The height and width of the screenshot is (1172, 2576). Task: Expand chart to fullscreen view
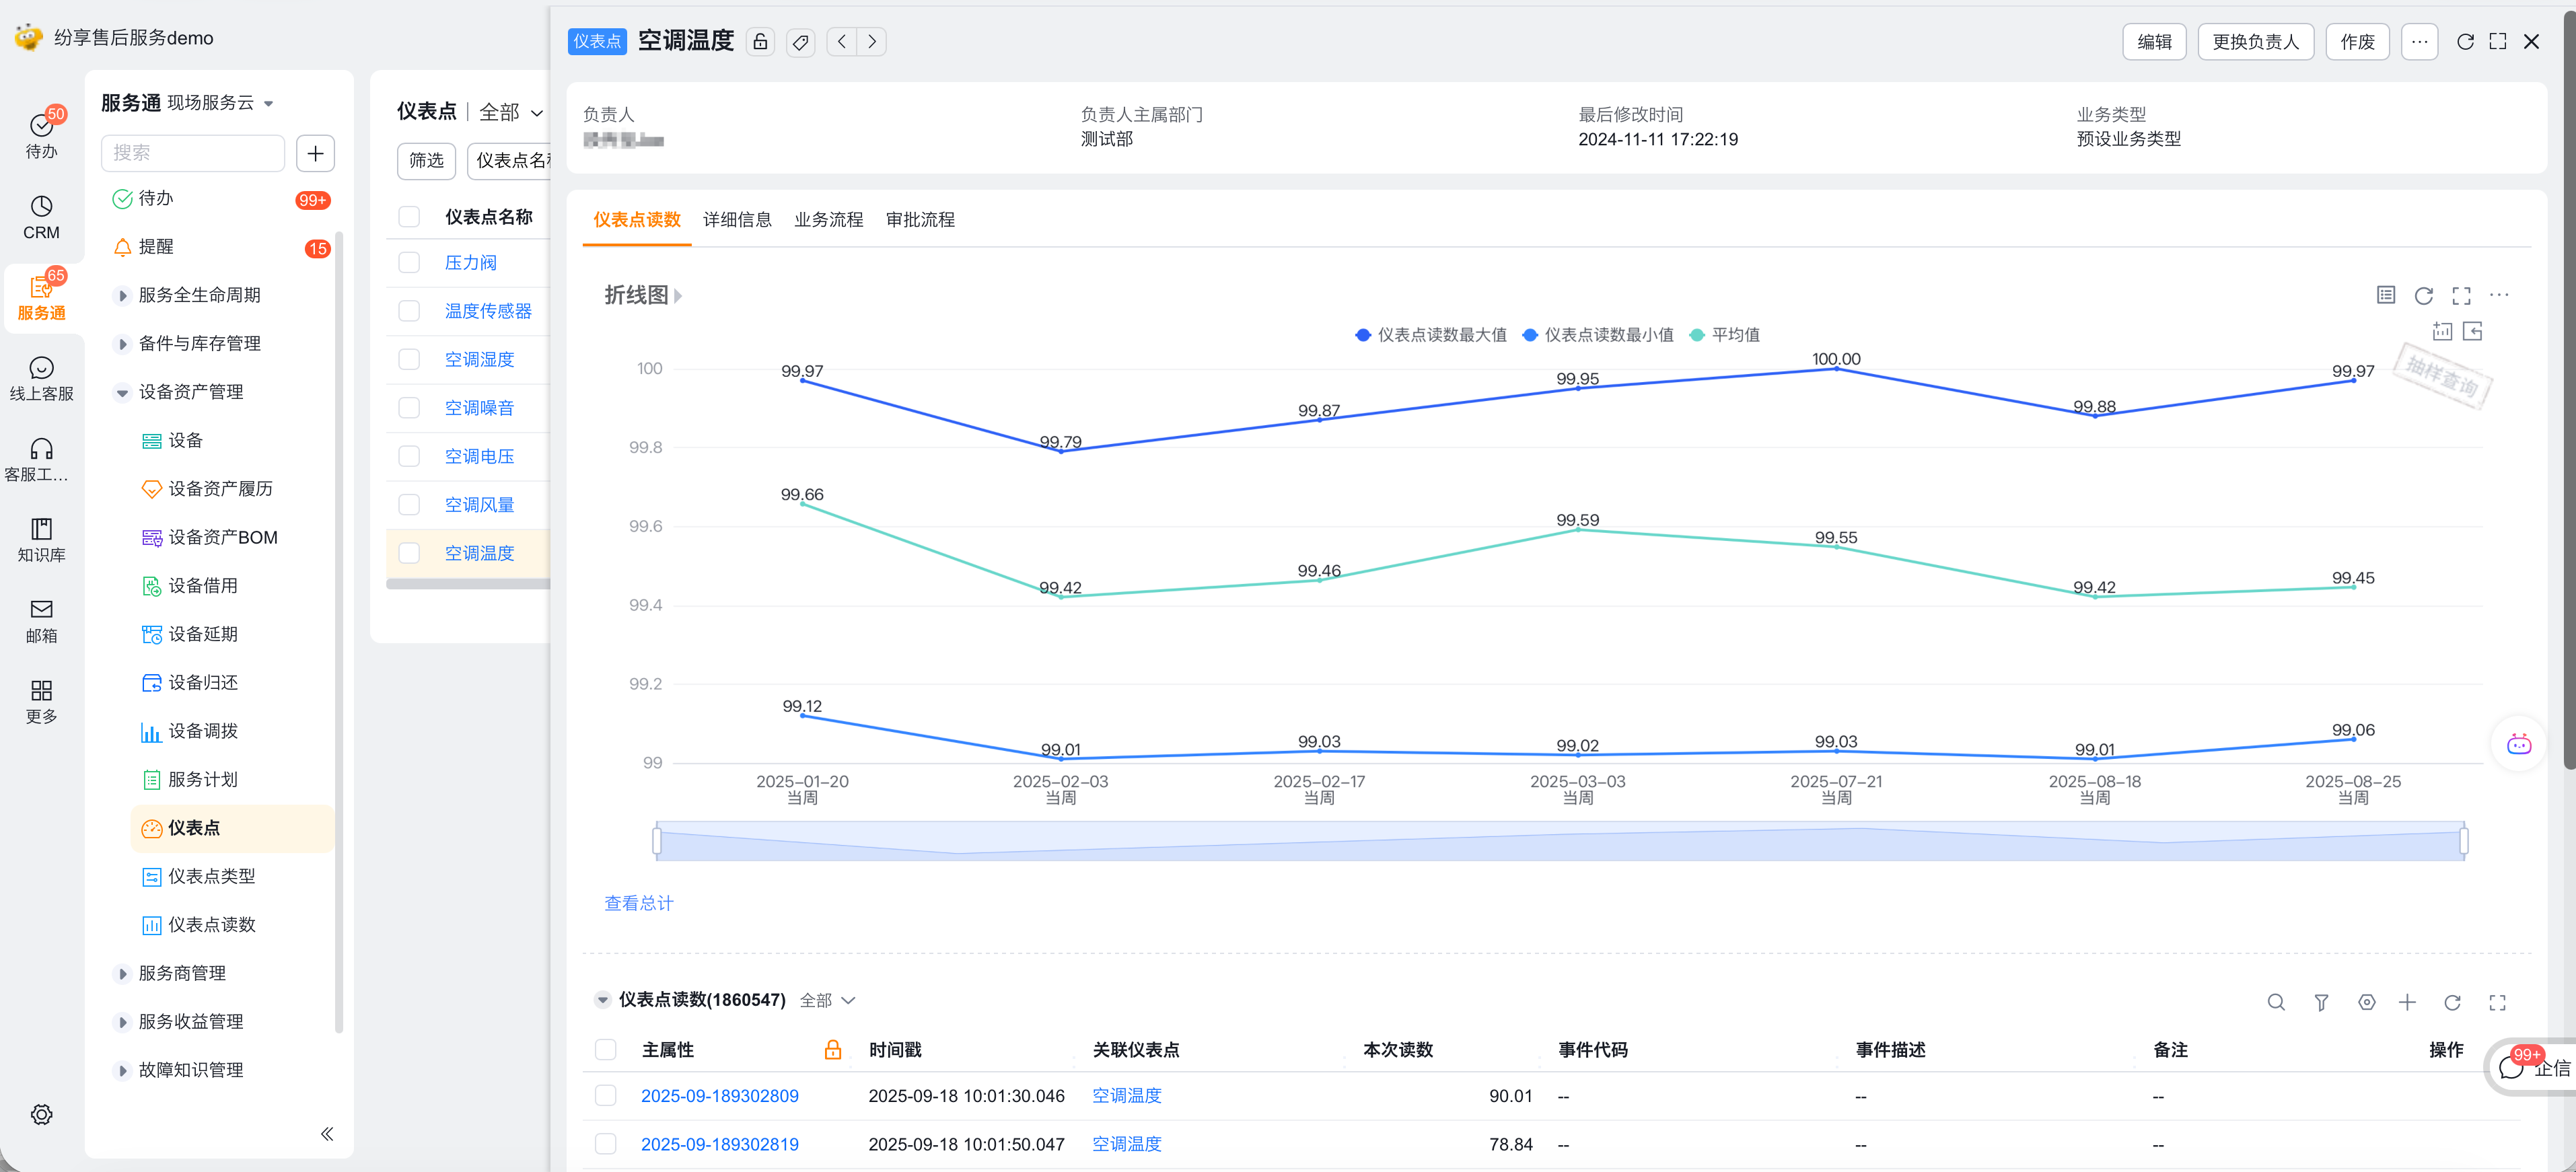(2461, 295)
